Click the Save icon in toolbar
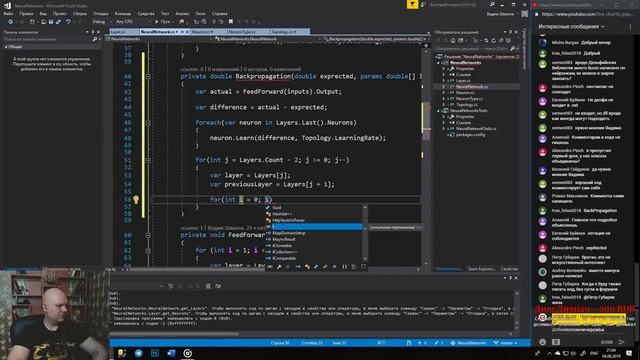This screenshot has height=360, width=640. pos(51,22)
